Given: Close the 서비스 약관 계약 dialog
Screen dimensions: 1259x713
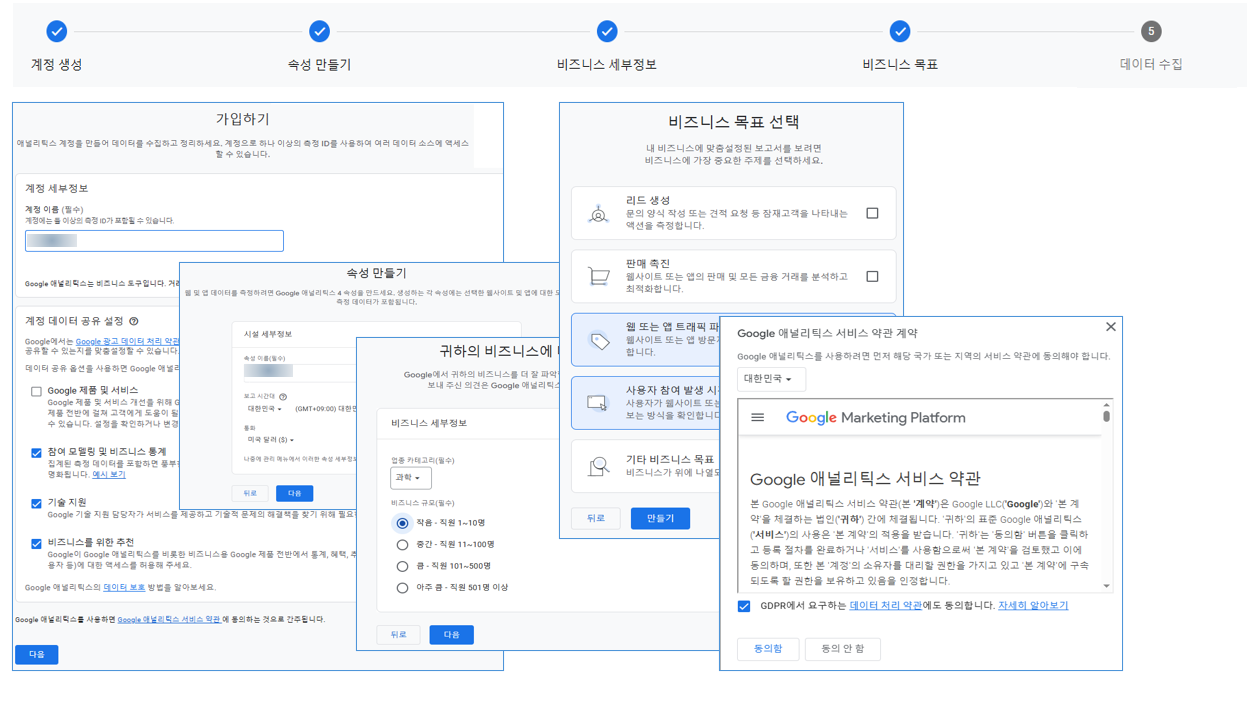Looking at the screenshot, I should click(x=1110, y=327).
